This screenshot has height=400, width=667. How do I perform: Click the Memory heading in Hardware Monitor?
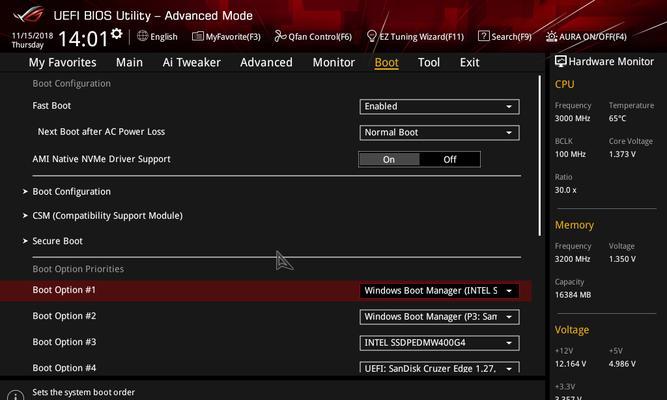tap(574, 225)
